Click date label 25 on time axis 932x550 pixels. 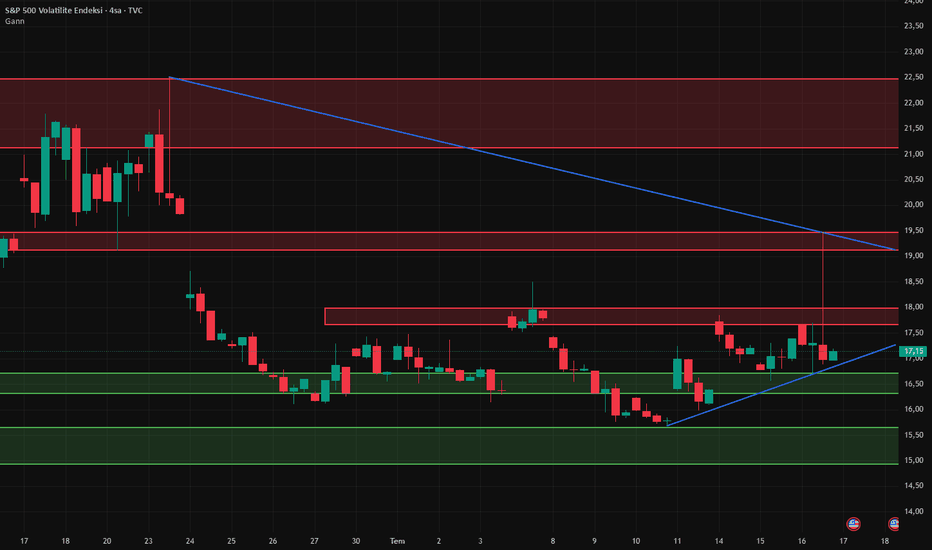pos(231,541)
